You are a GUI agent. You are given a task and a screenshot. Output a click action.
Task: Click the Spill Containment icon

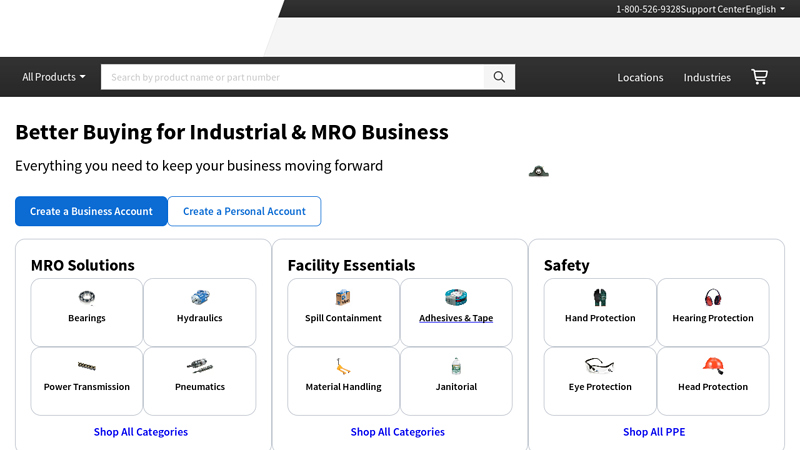pyautogui.click(x=343, y=297)
